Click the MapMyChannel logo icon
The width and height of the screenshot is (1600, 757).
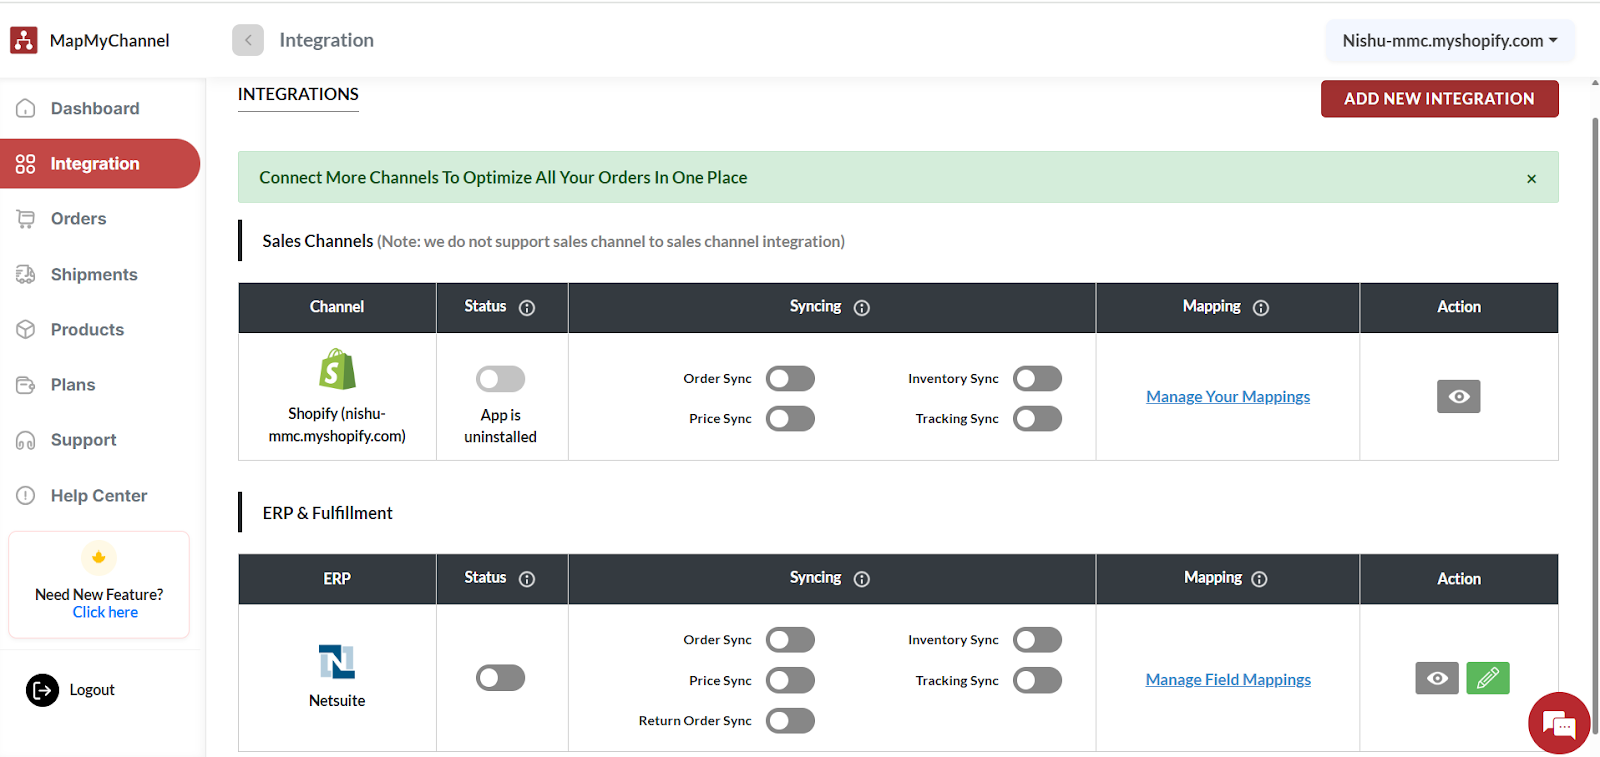[24, 40]
